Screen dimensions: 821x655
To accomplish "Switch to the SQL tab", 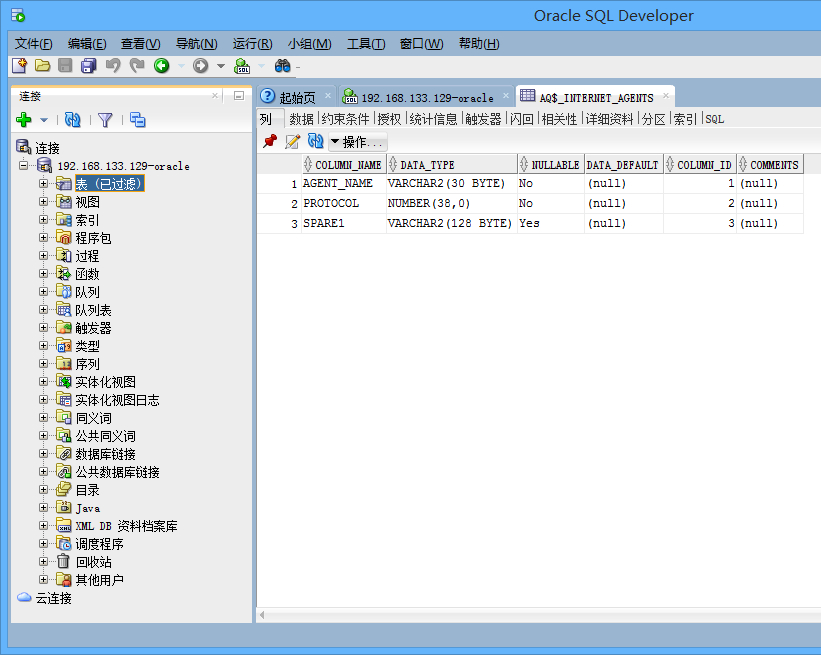I will pyautogui.click(x=715, y=119).
